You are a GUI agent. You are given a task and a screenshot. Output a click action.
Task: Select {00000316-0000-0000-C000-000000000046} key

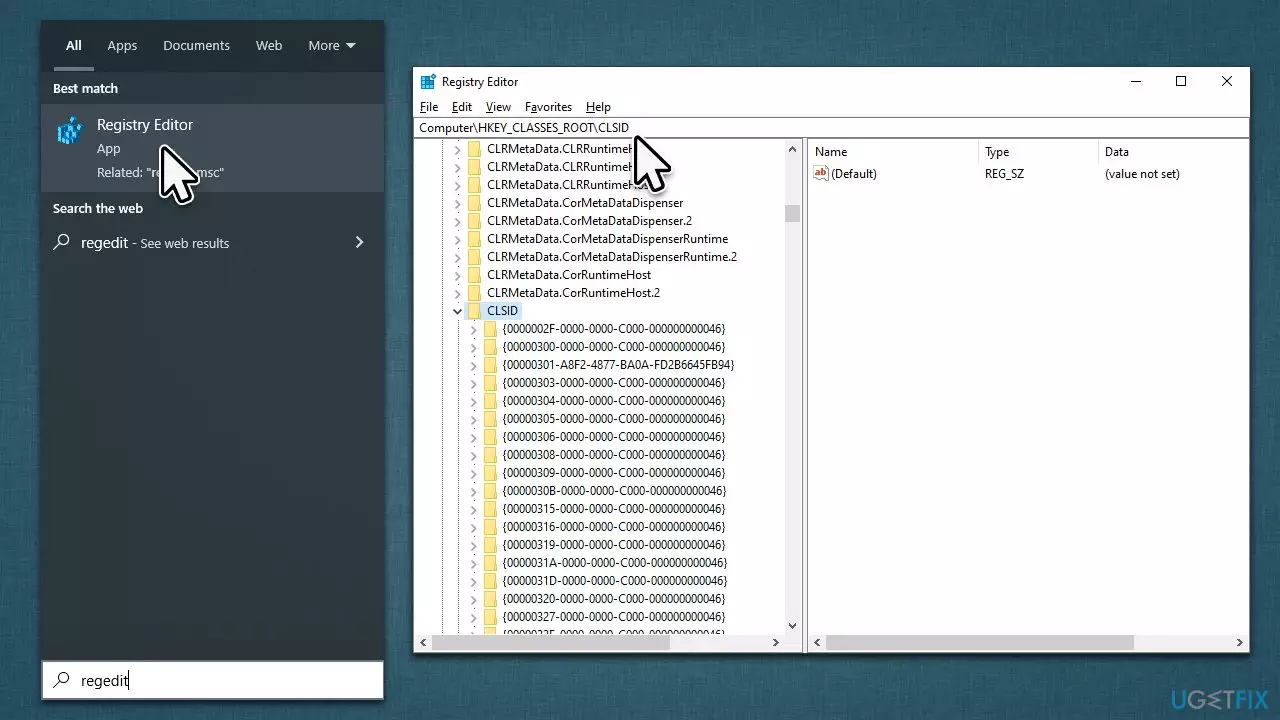[x=613, y=527]
